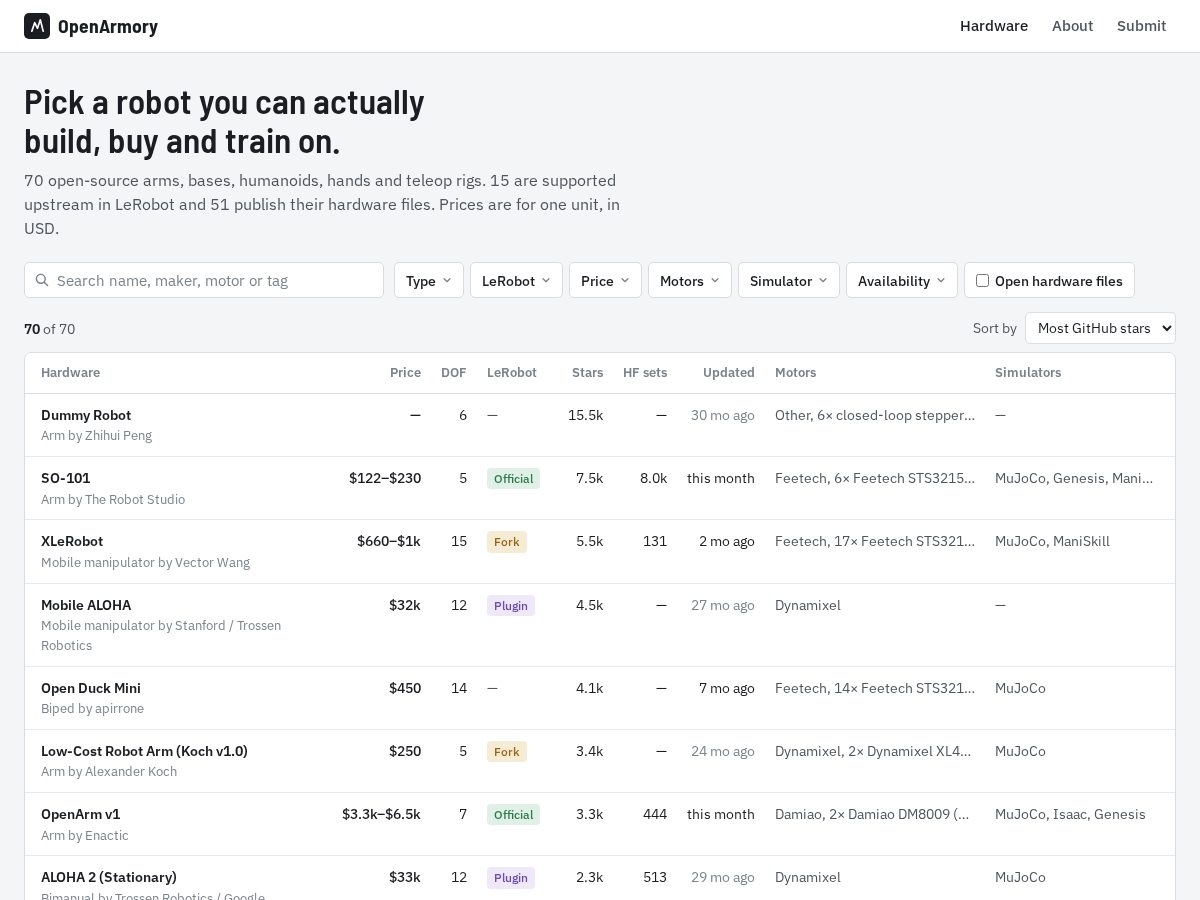The height and width of the screenshot is (900, 1200).
Task: Open the Sort by Most GitHub stars select
Action: [x=1100, y=328]
